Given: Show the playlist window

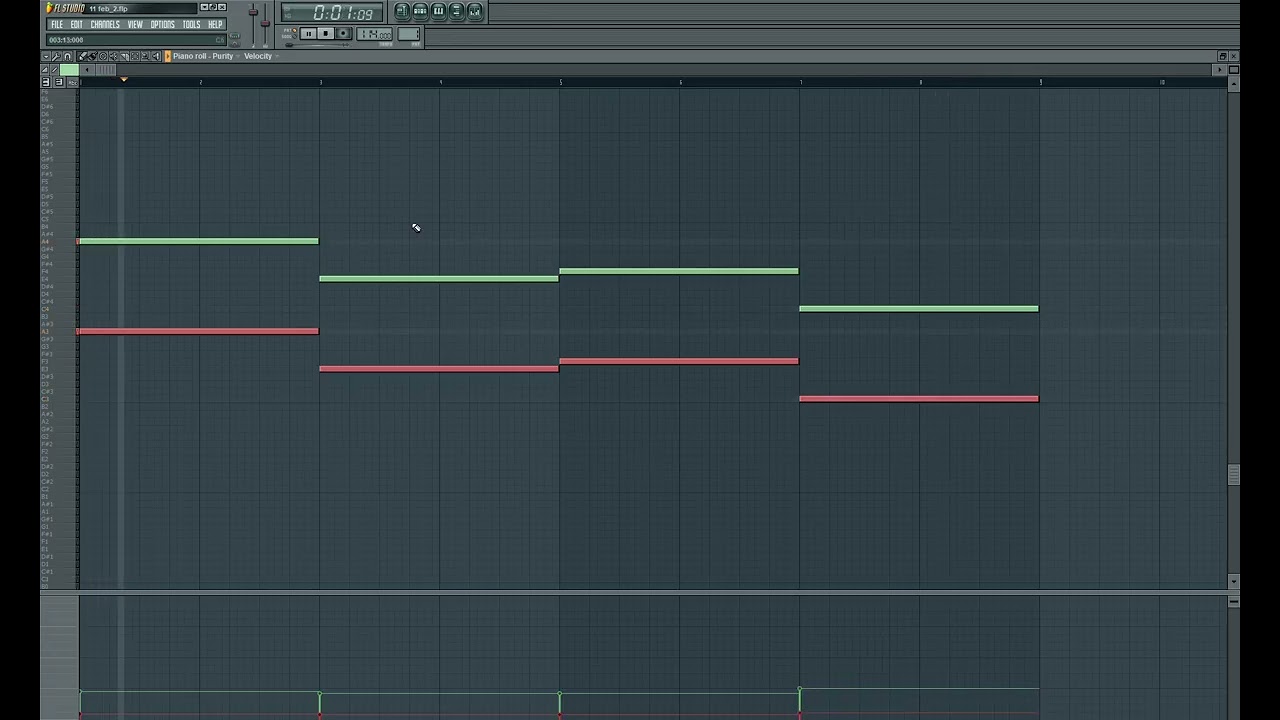Looking at the screenshot, I should coord(402,11).
